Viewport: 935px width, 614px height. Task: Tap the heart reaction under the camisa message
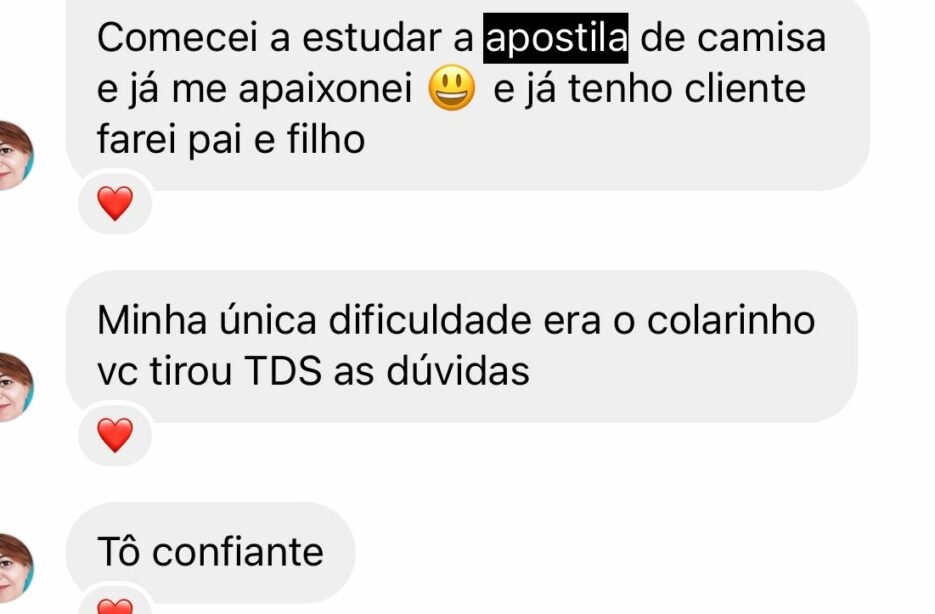coord(115,203)
